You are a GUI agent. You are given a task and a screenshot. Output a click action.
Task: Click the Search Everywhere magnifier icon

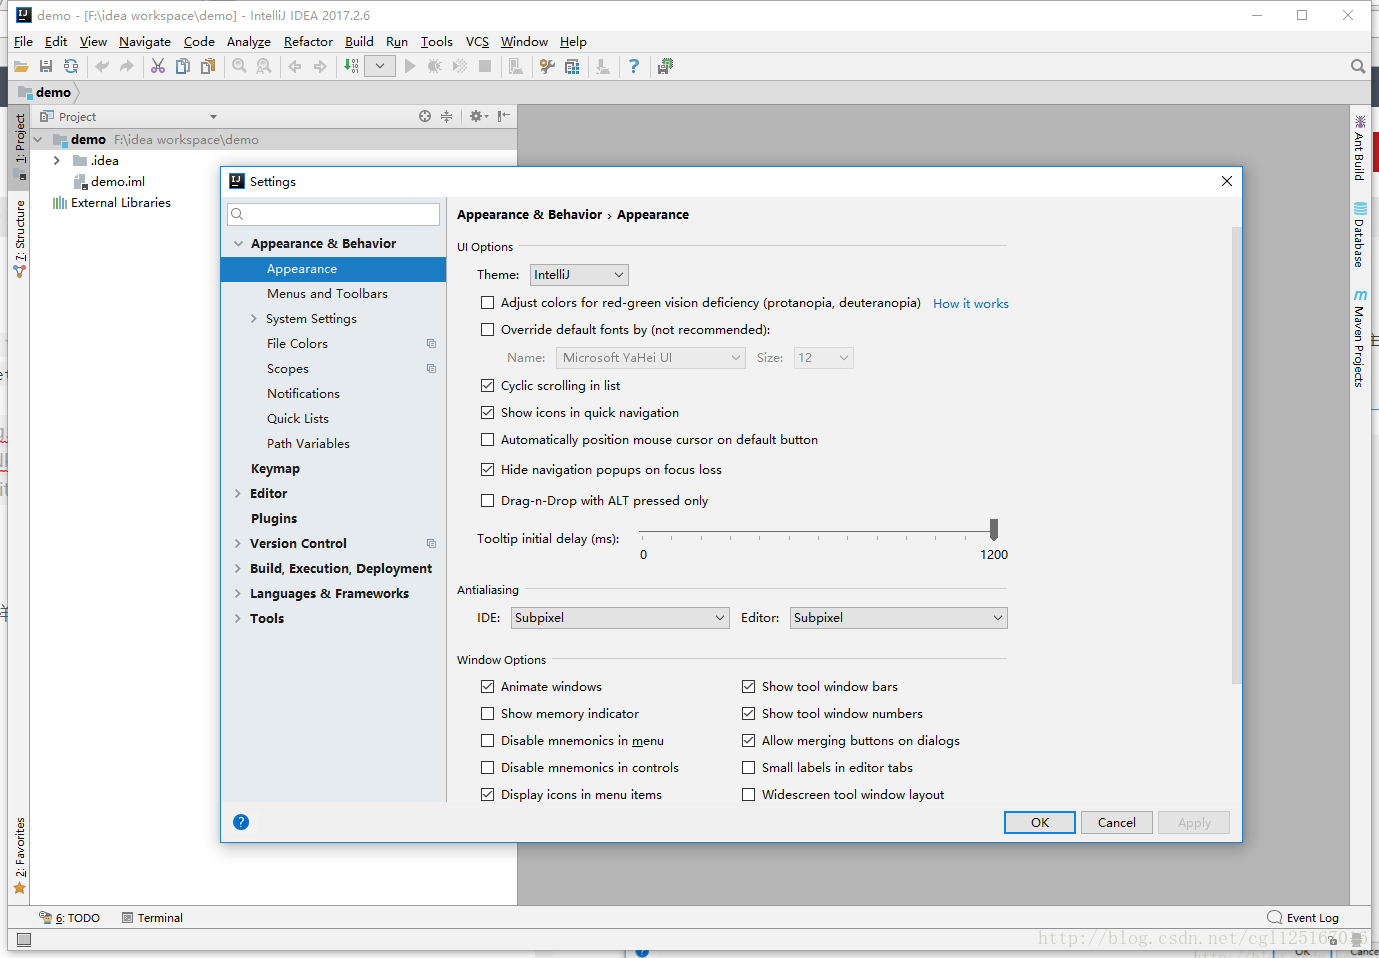click(1358, 66)
